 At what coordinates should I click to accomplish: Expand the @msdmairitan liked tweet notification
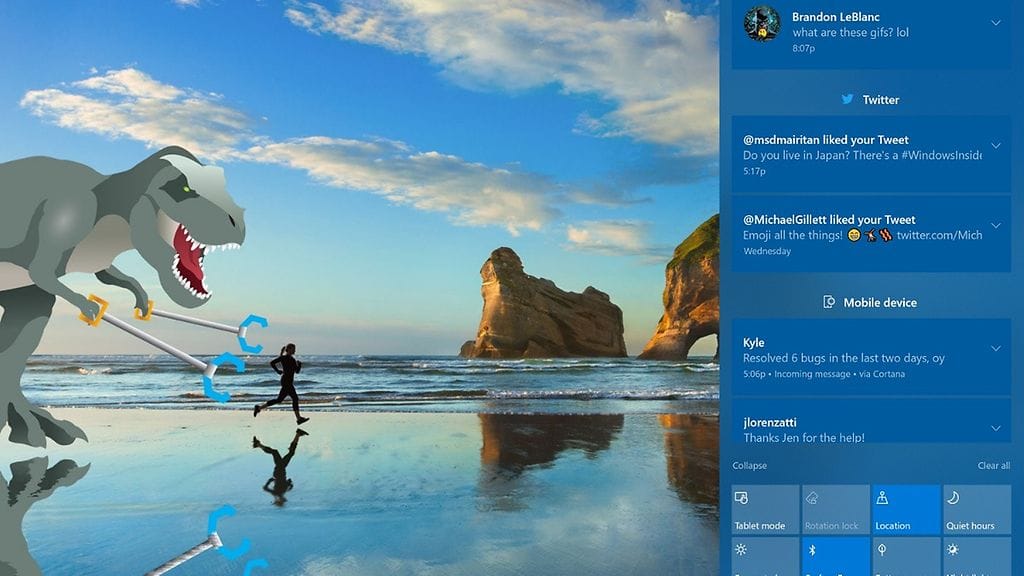pyautogui.click(x=996, y=146)
